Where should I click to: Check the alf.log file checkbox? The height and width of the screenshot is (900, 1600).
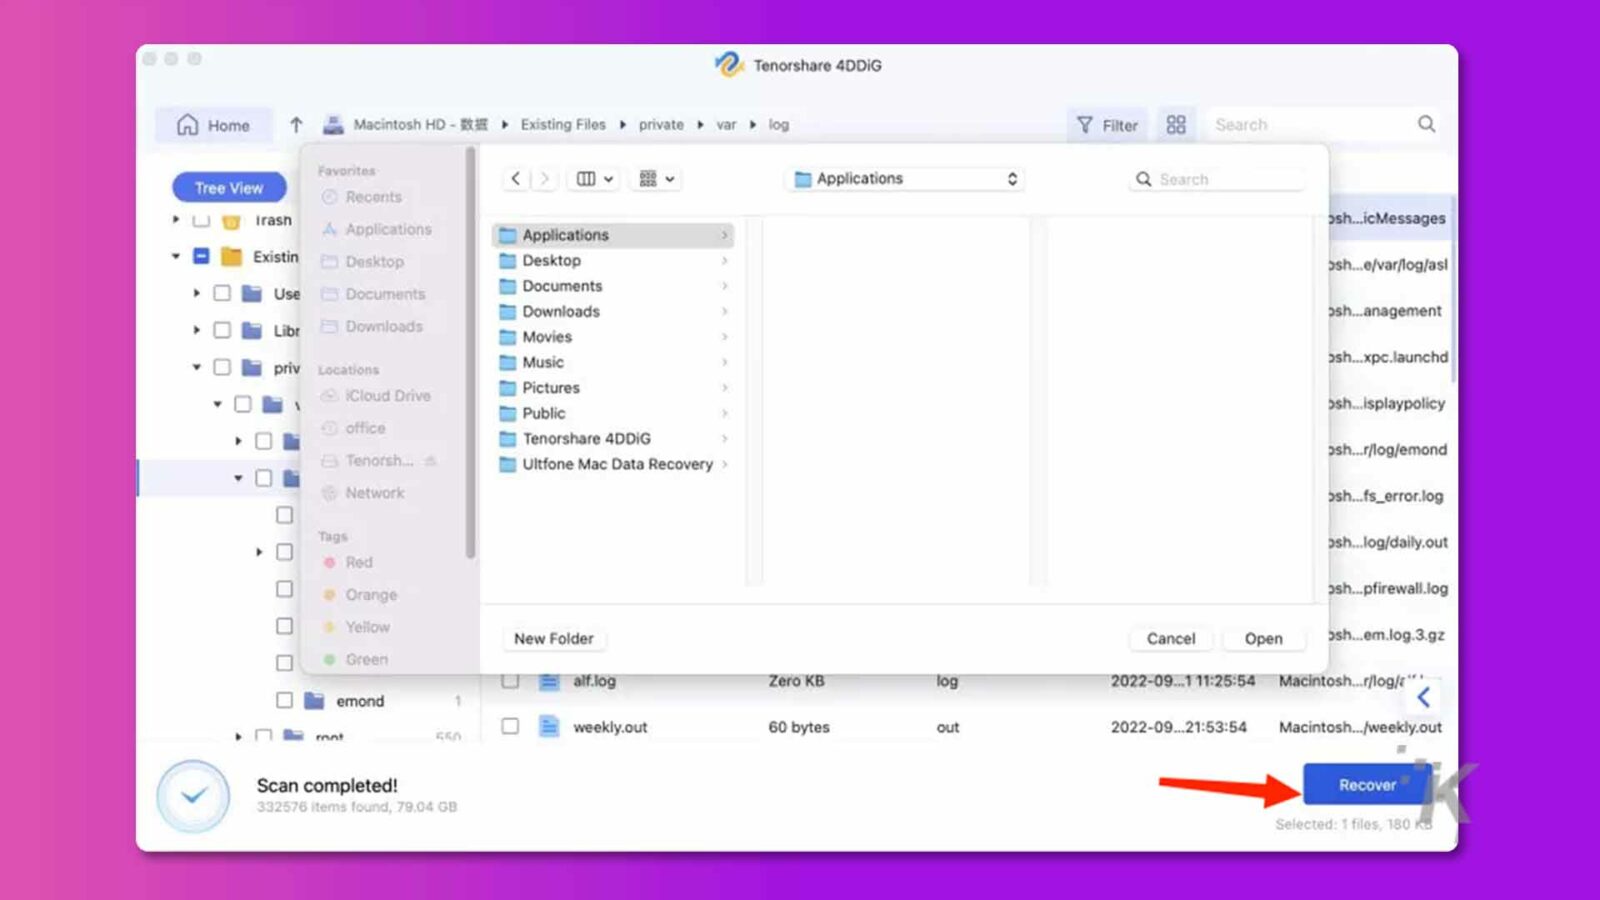510,680
